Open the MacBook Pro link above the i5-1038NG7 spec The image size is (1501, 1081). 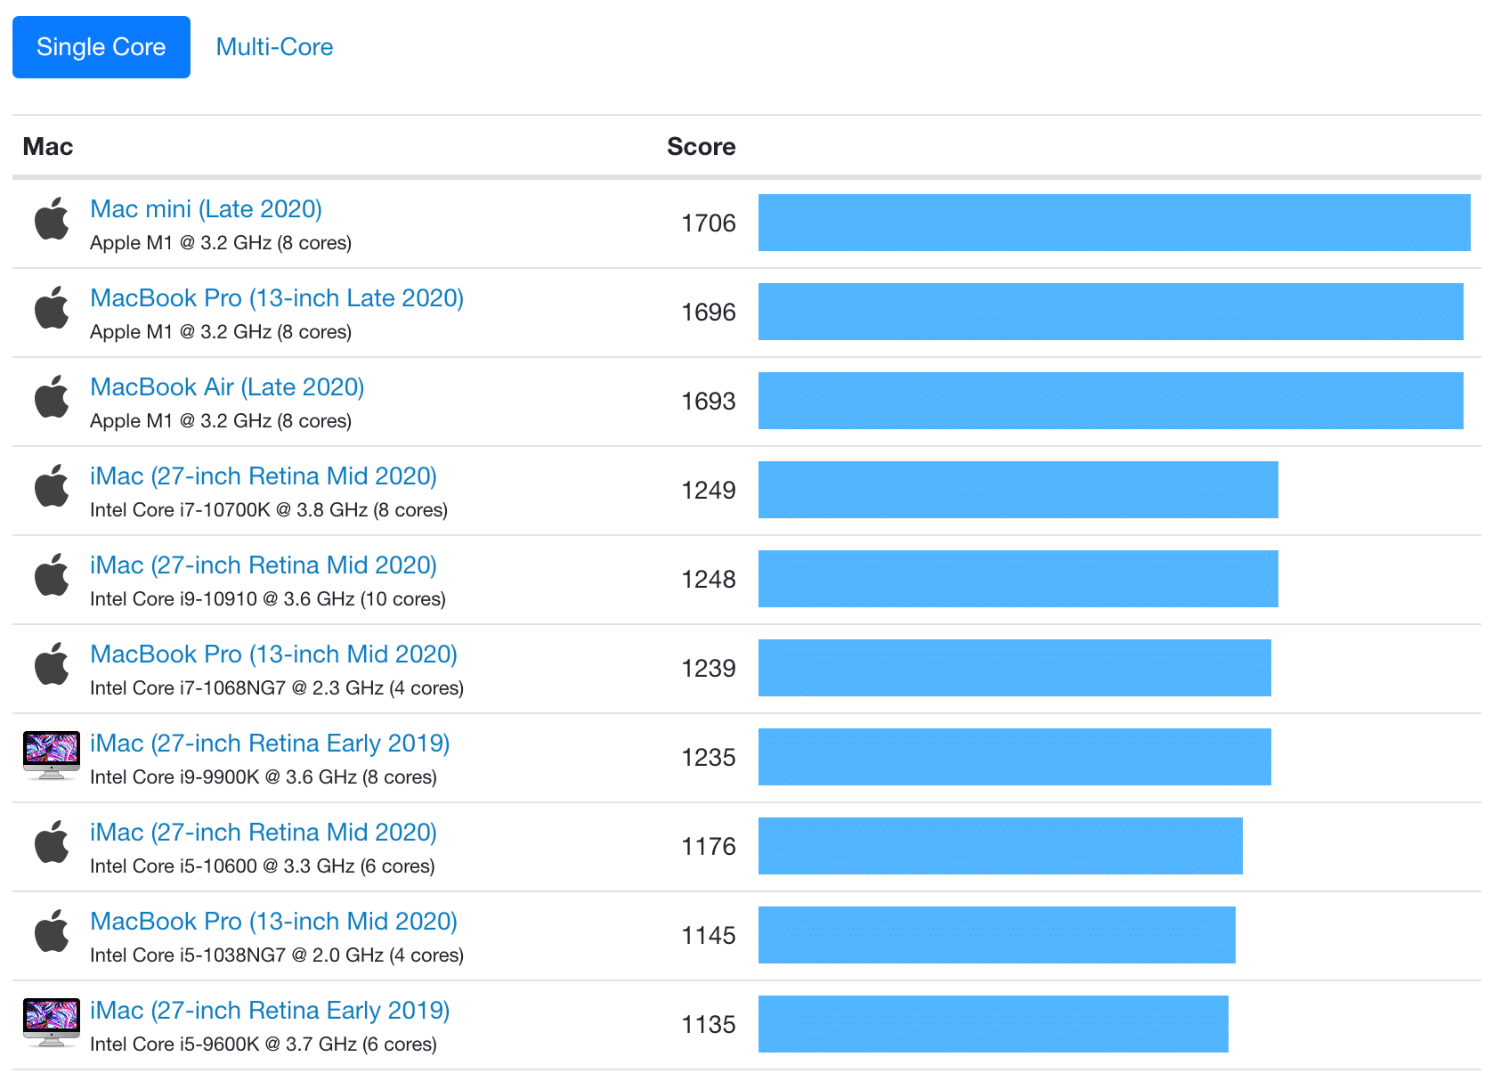pyautogui.click(x=273, y=921)
